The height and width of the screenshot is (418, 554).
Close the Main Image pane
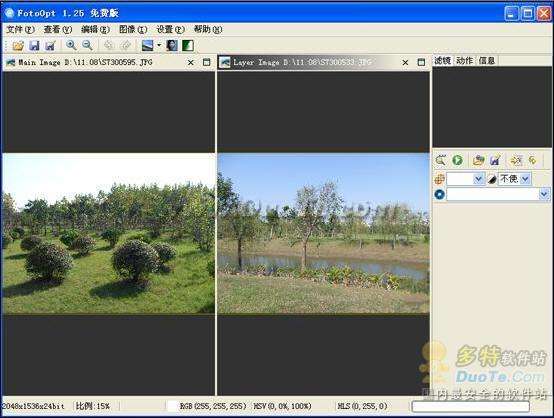[191, 63]
